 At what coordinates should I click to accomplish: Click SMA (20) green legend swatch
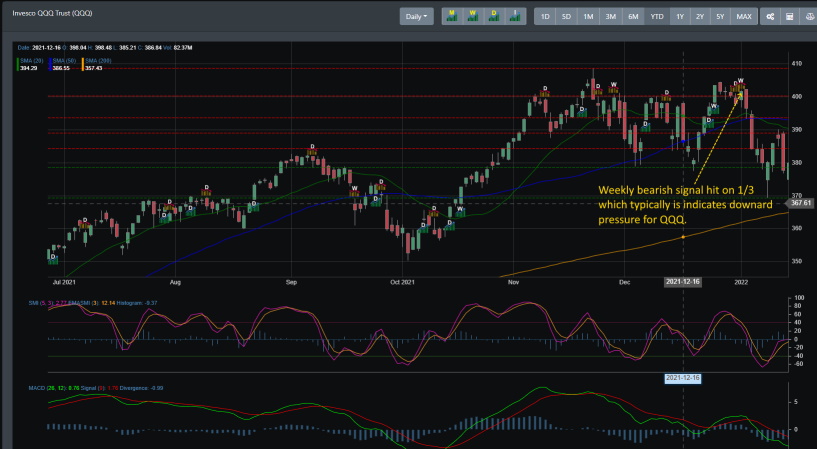(x=18, y=64)
